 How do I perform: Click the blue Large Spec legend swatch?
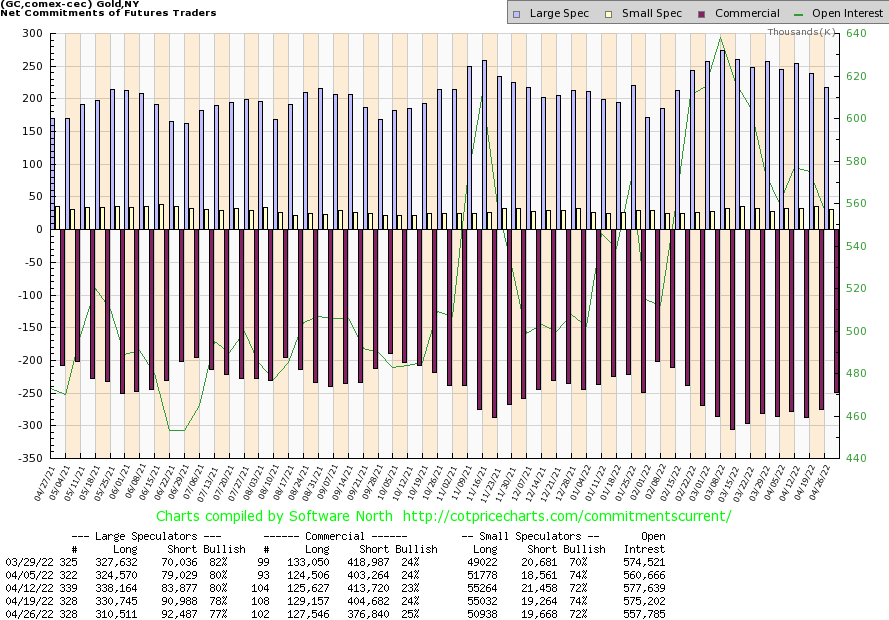tap(515, 14)
